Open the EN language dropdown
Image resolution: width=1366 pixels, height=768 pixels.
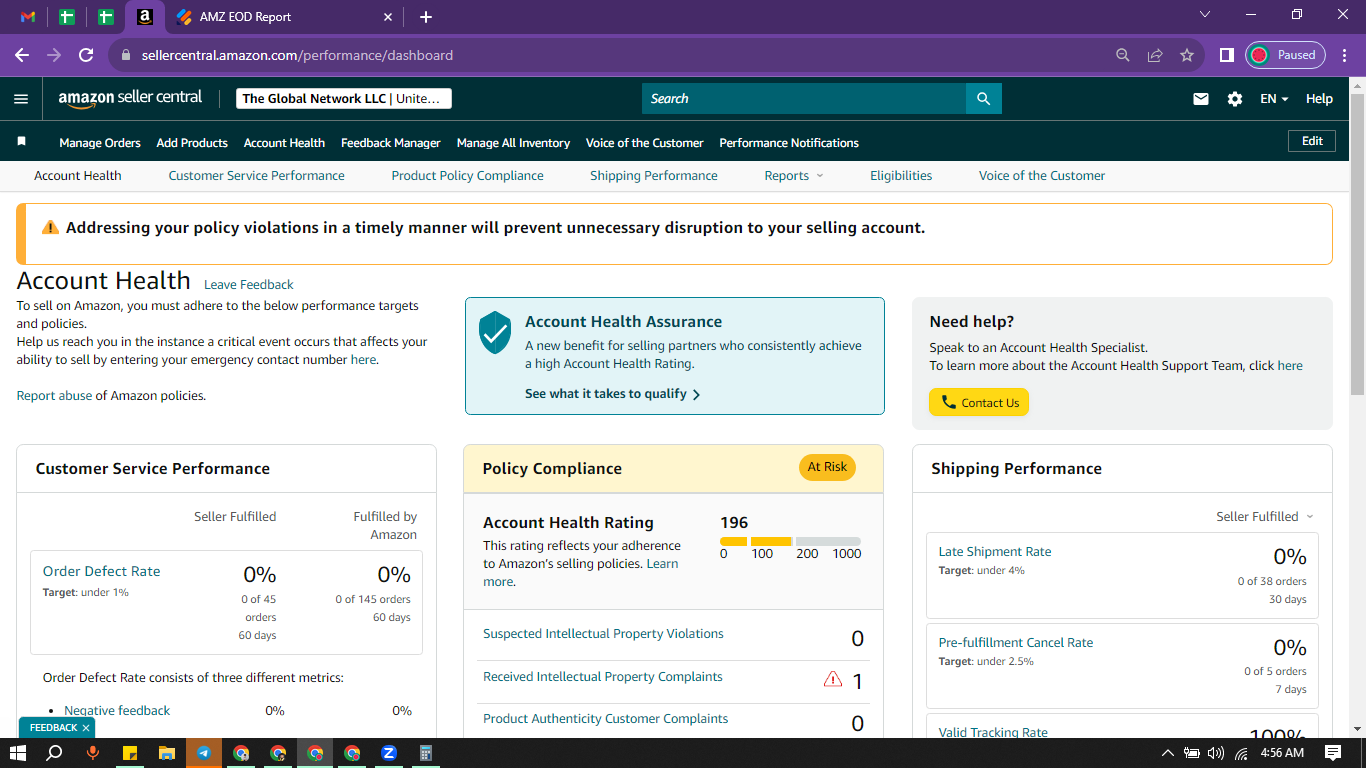tap(1274, 99)
